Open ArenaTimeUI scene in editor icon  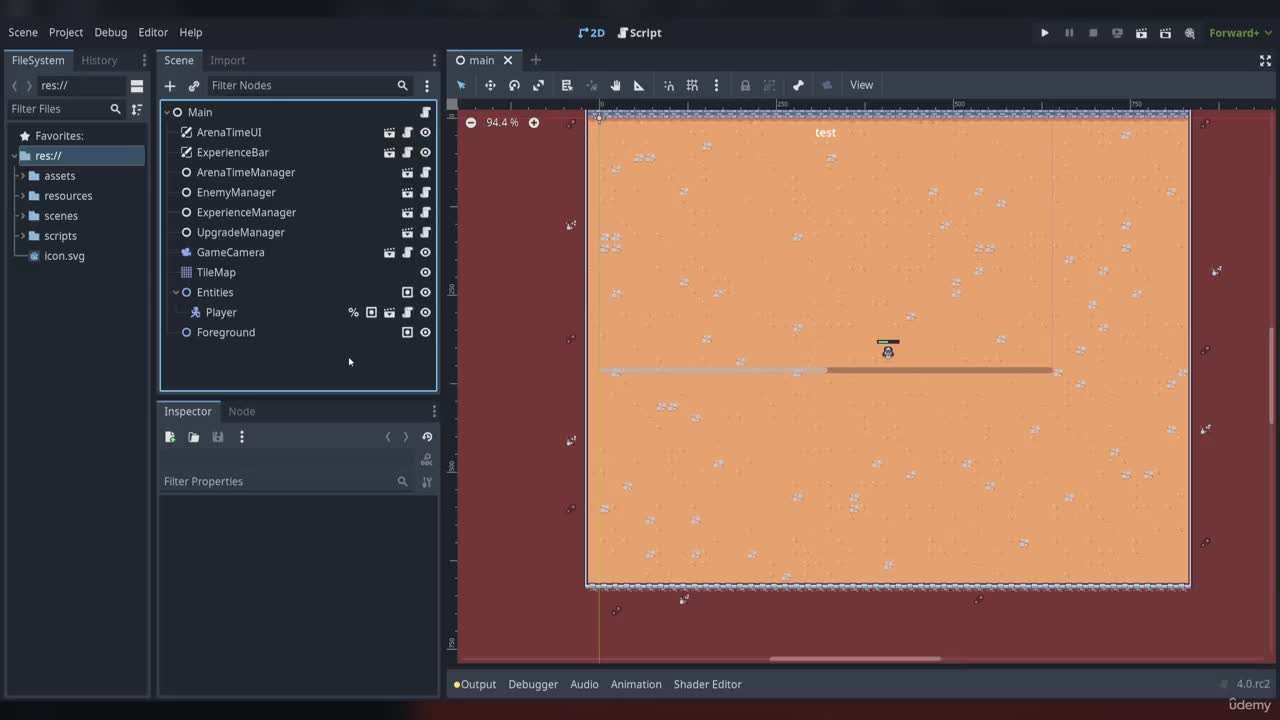point(389,132)
